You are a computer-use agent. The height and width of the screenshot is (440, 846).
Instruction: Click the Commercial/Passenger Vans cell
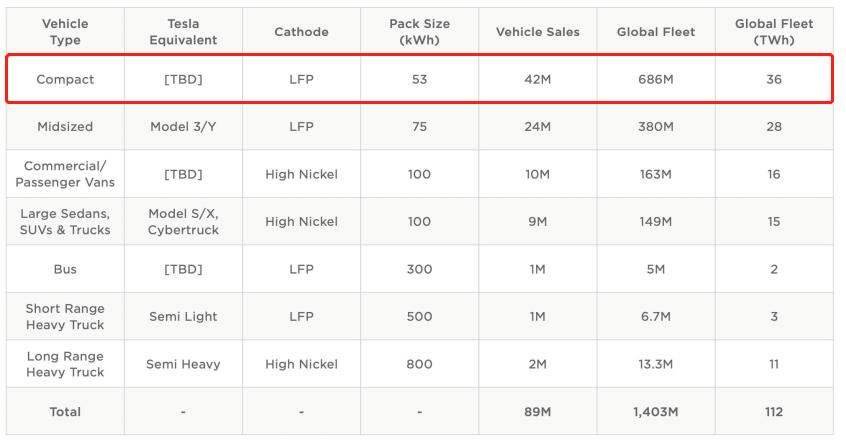click(65, 174)
